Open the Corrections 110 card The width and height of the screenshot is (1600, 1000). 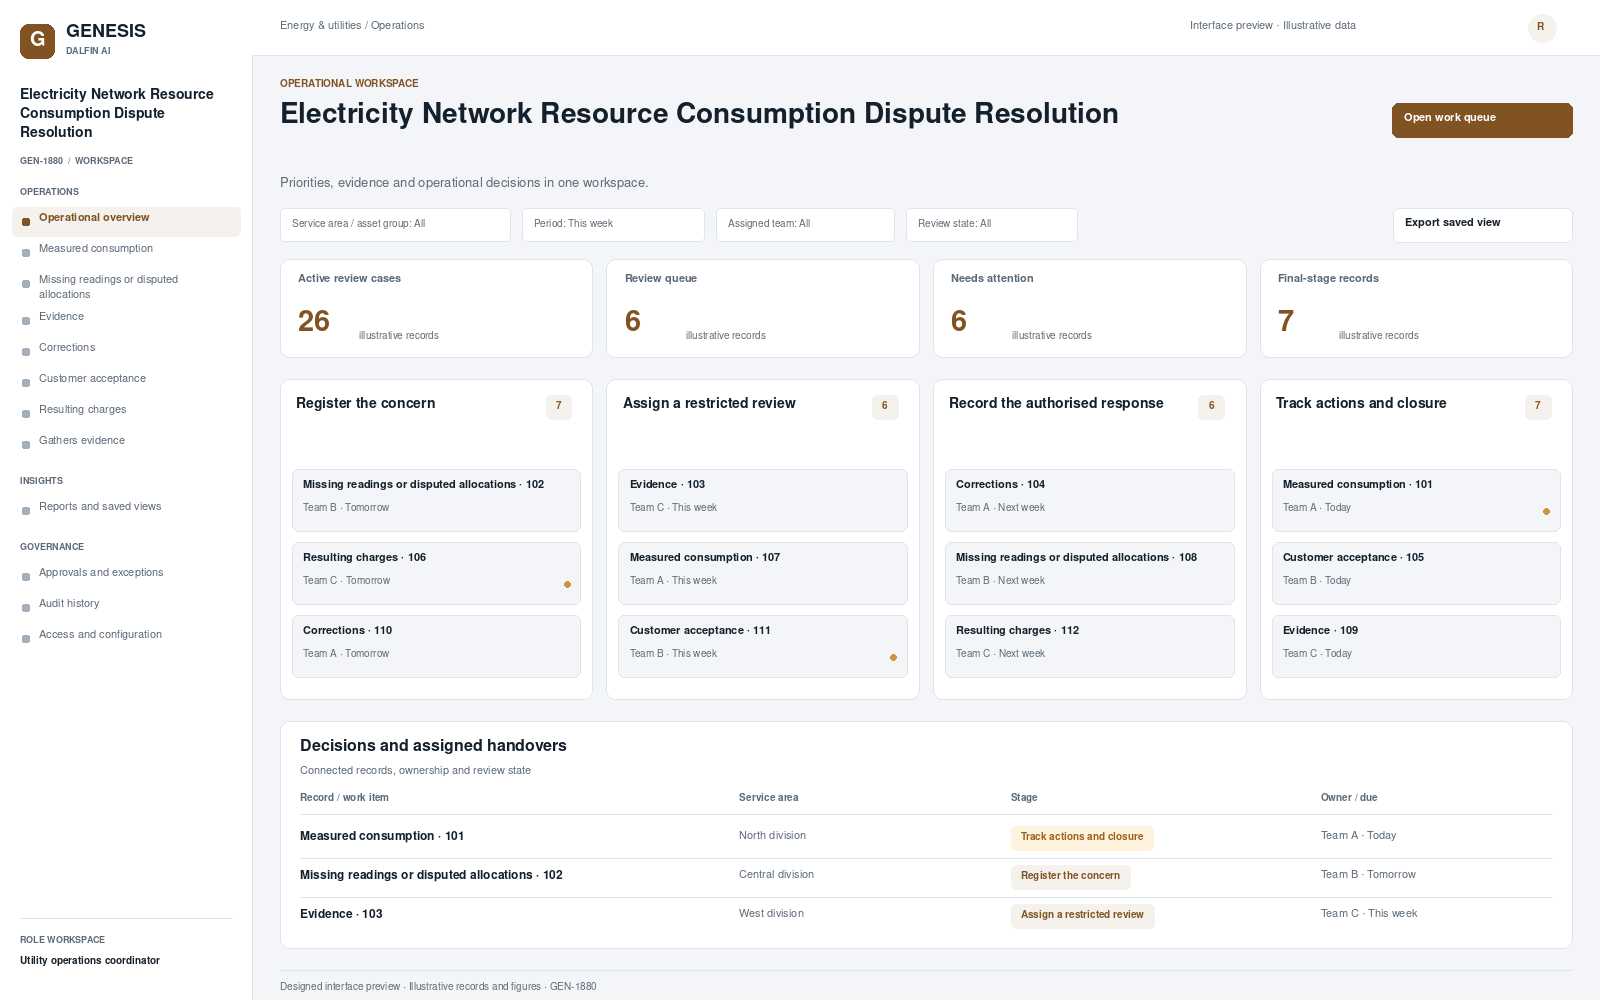pos(436,646)
